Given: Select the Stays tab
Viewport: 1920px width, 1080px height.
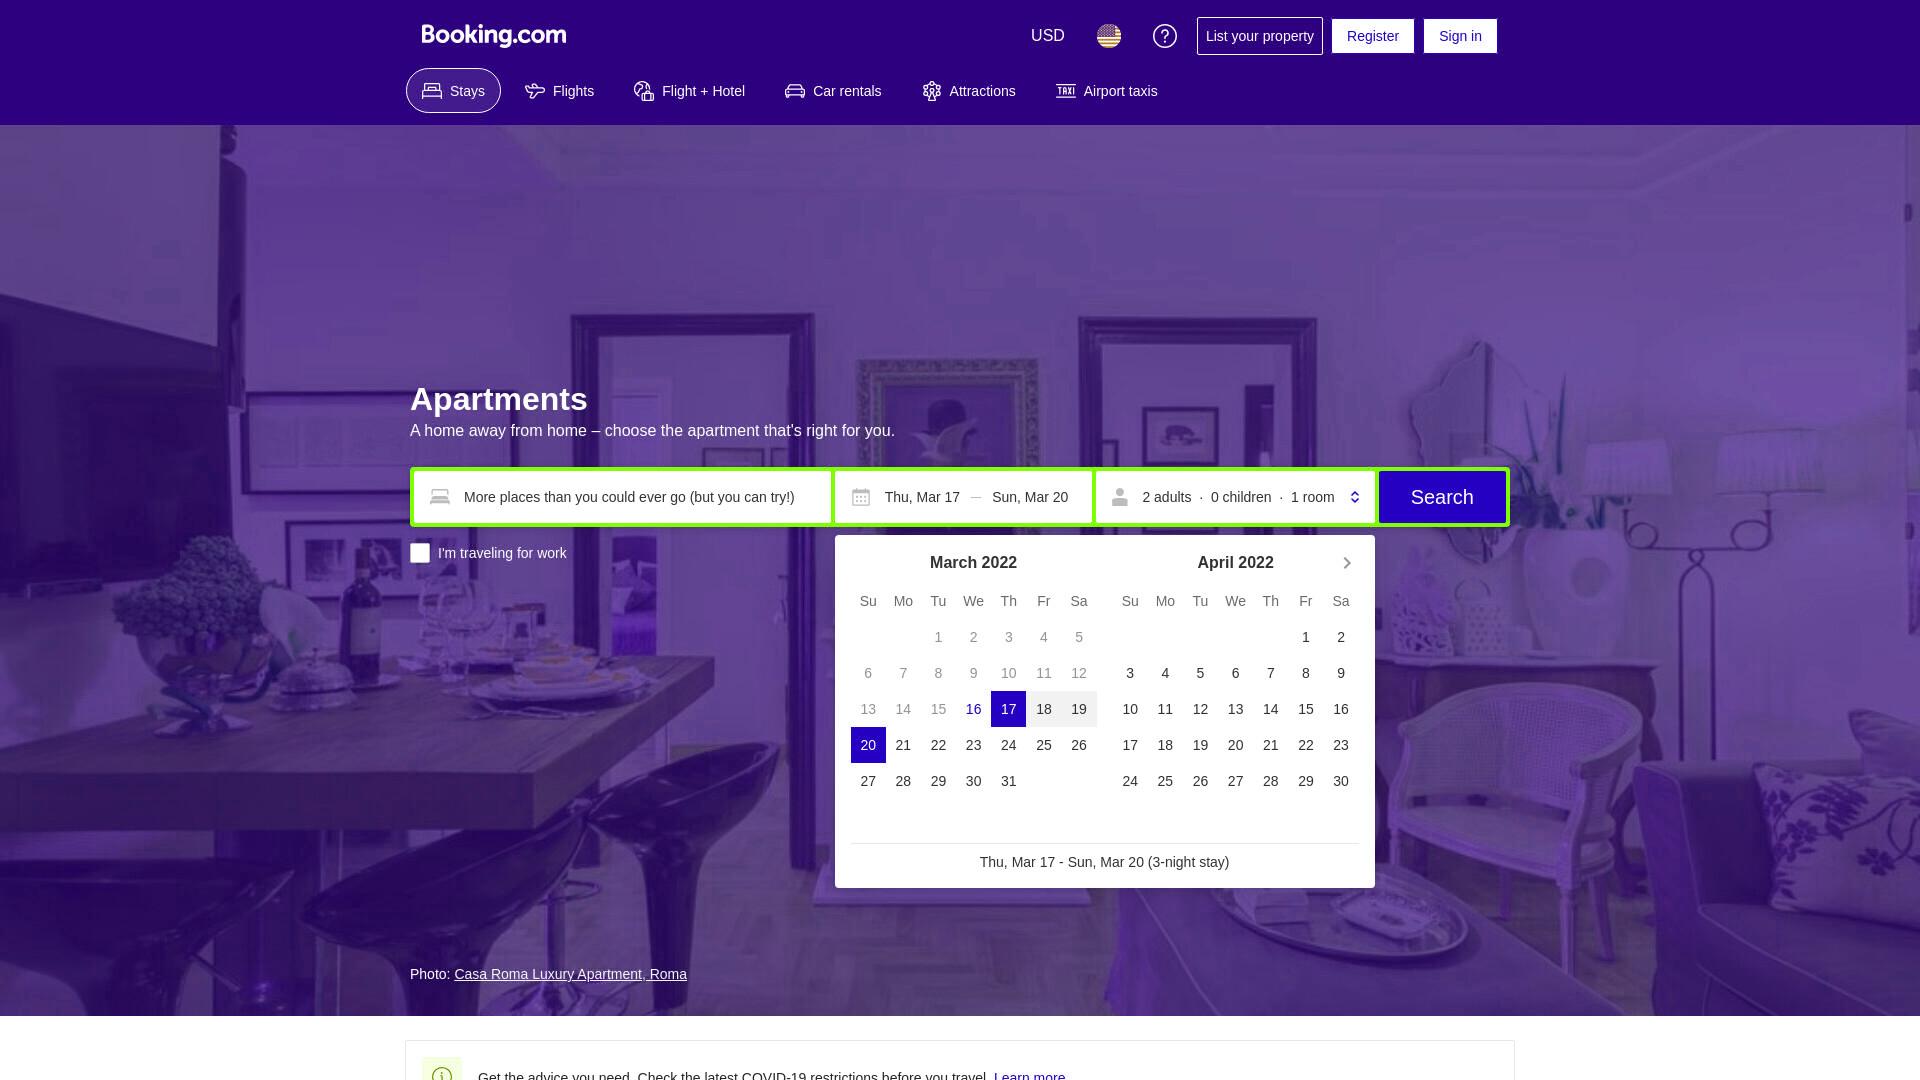Looking at the screenshot, I should tap(453, 91).
